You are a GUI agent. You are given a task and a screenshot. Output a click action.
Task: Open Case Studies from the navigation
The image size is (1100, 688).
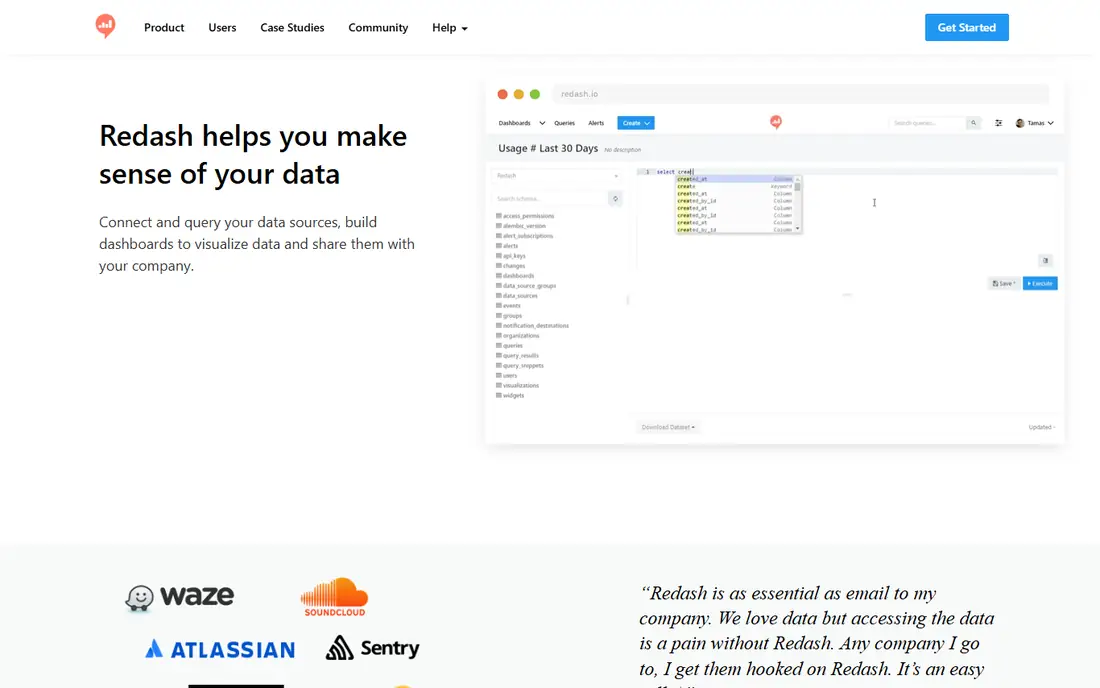293,27
